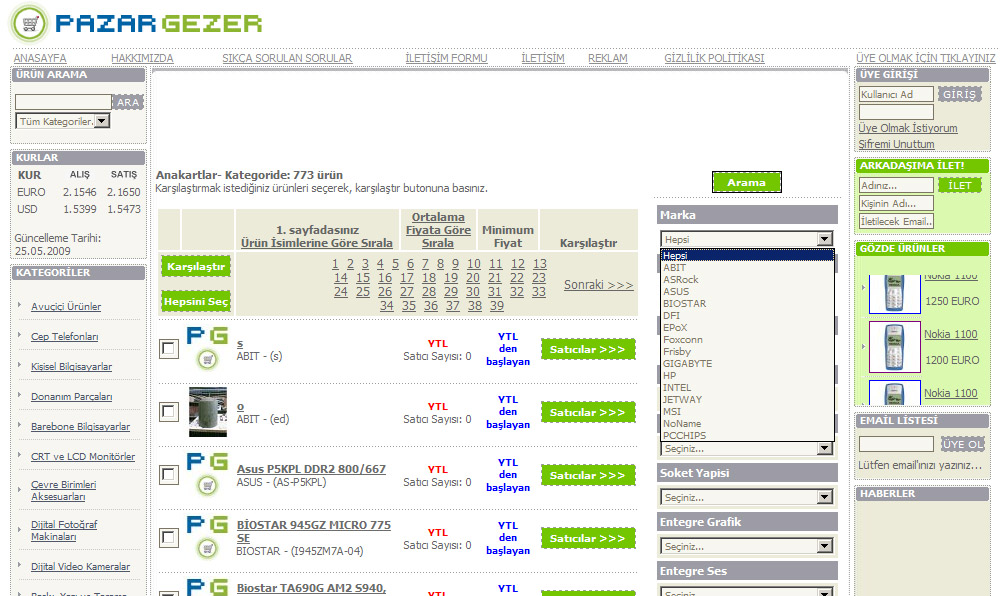Tick the checkbox for Asus P5KPL DDR2
The width and height of the screenshot is (1004, 596).
coord(168,475)
